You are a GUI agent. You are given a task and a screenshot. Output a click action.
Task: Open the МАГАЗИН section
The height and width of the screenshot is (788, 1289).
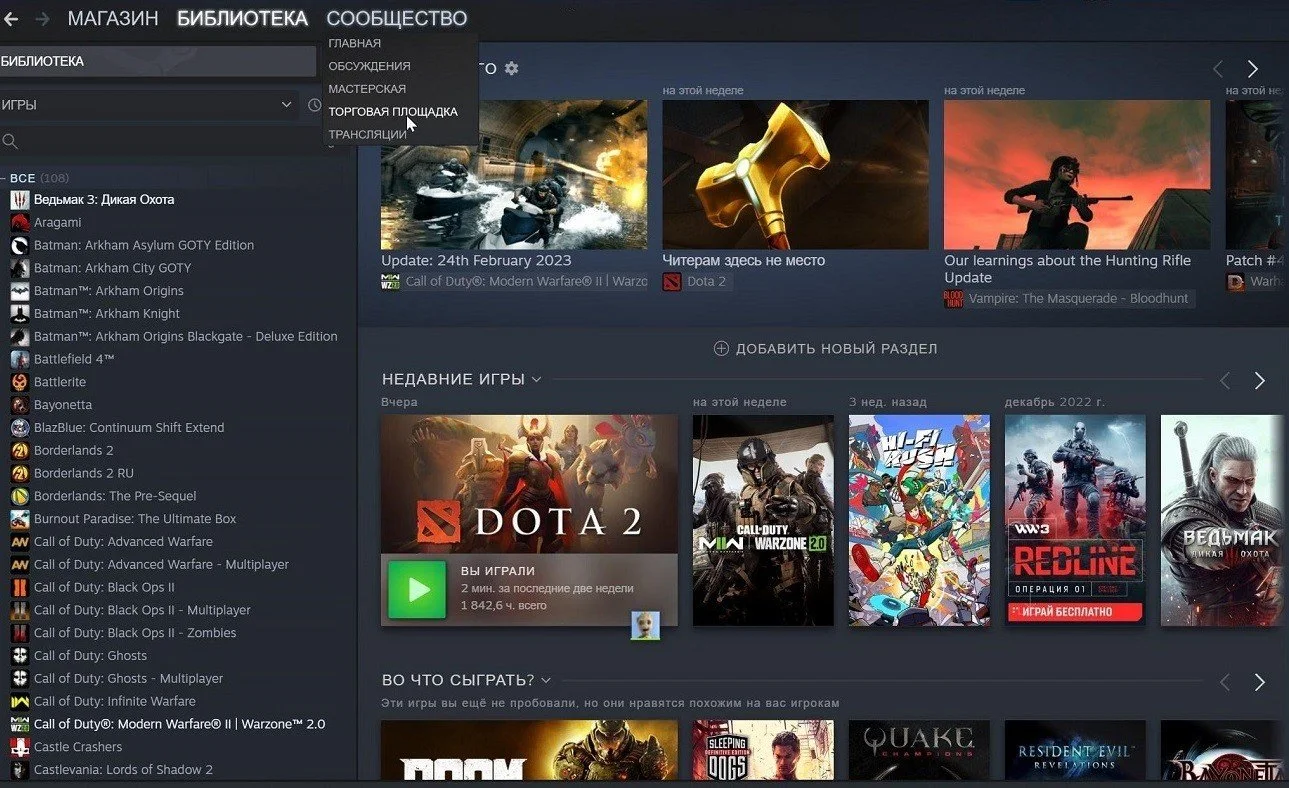point(113,18)
